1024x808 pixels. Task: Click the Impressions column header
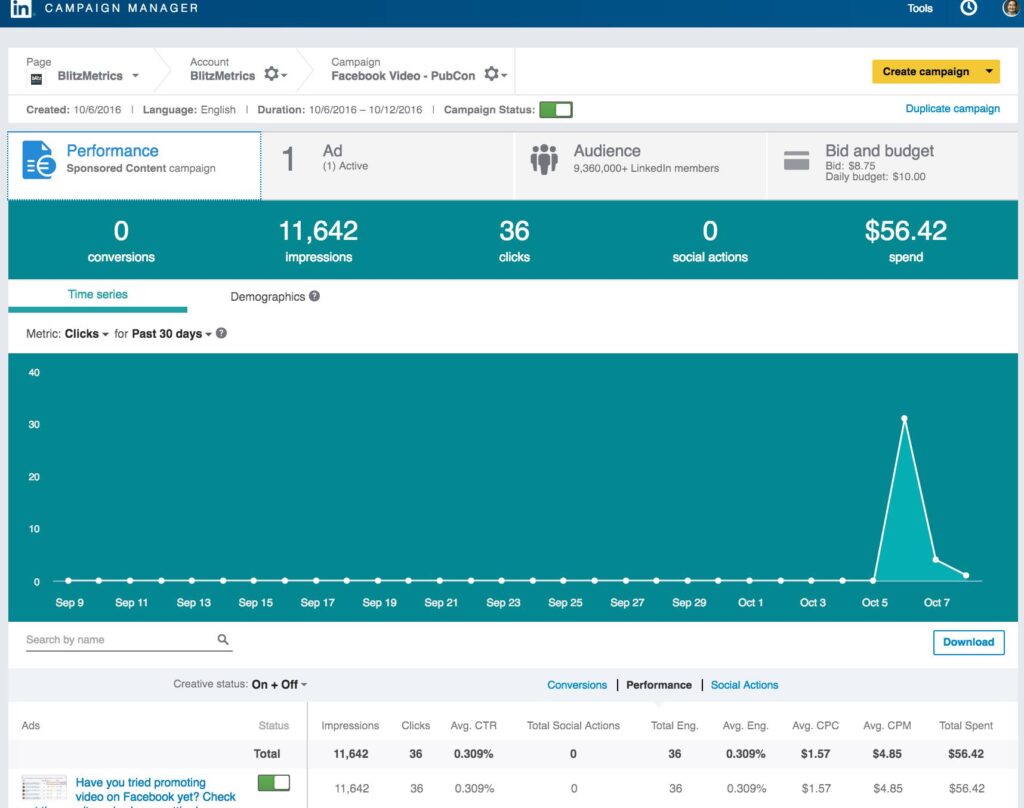349,725
